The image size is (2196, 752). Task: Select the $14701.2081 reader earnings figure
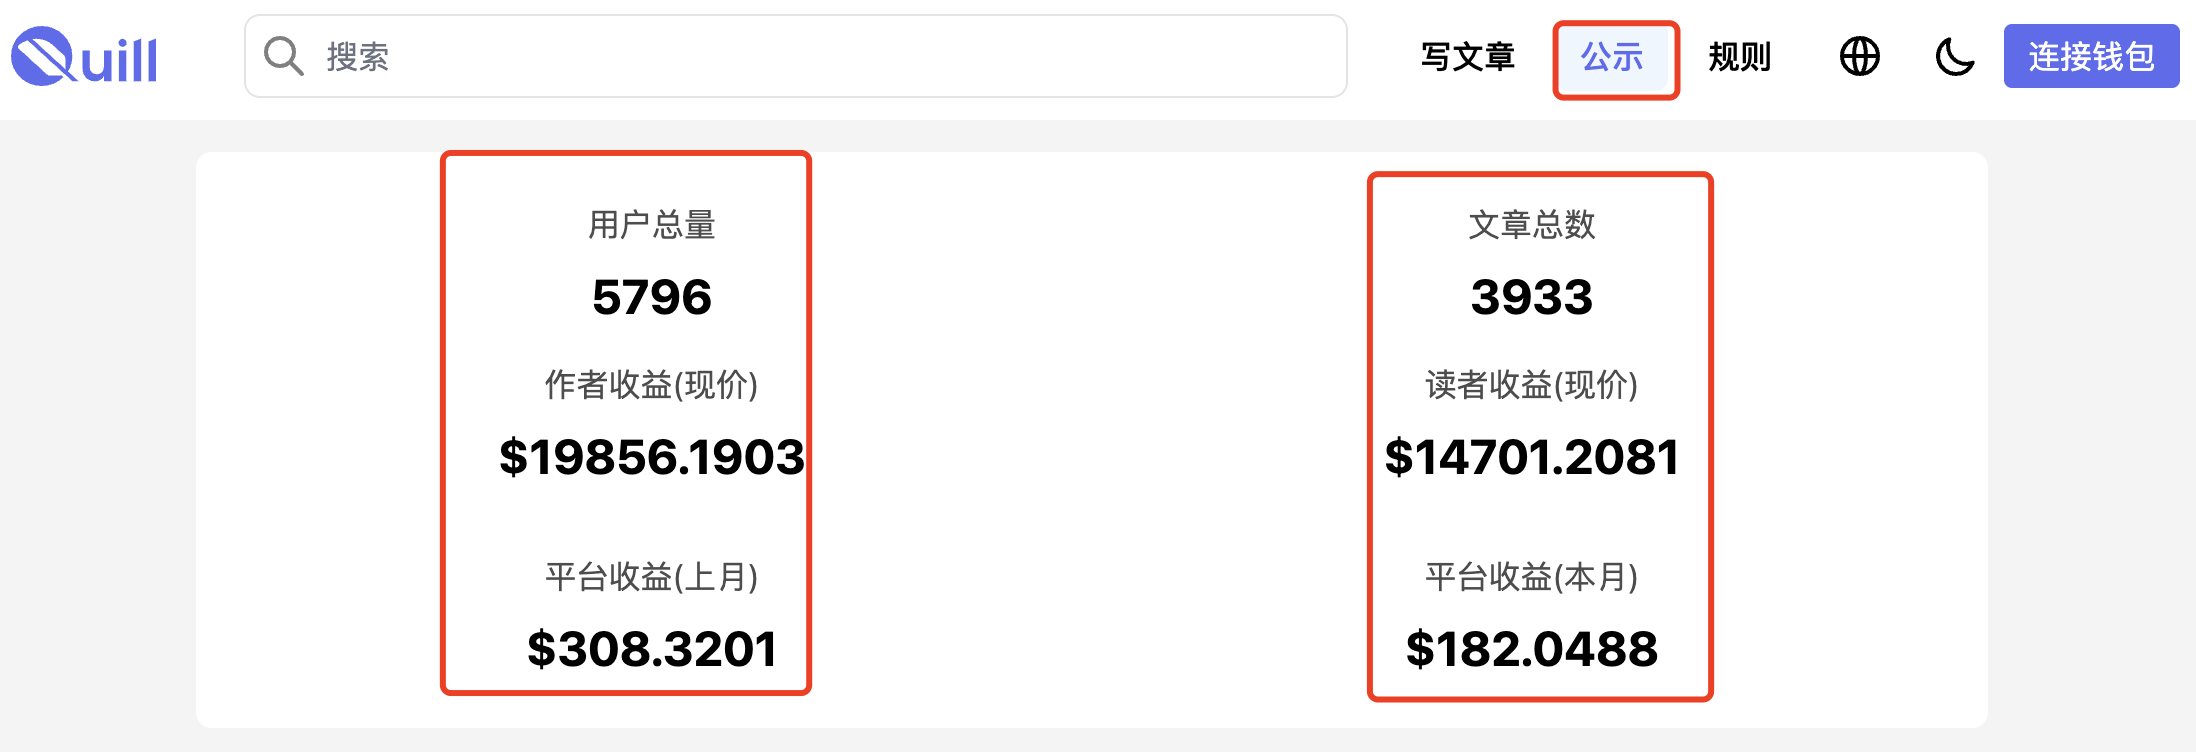click(x=1531, y=457)
